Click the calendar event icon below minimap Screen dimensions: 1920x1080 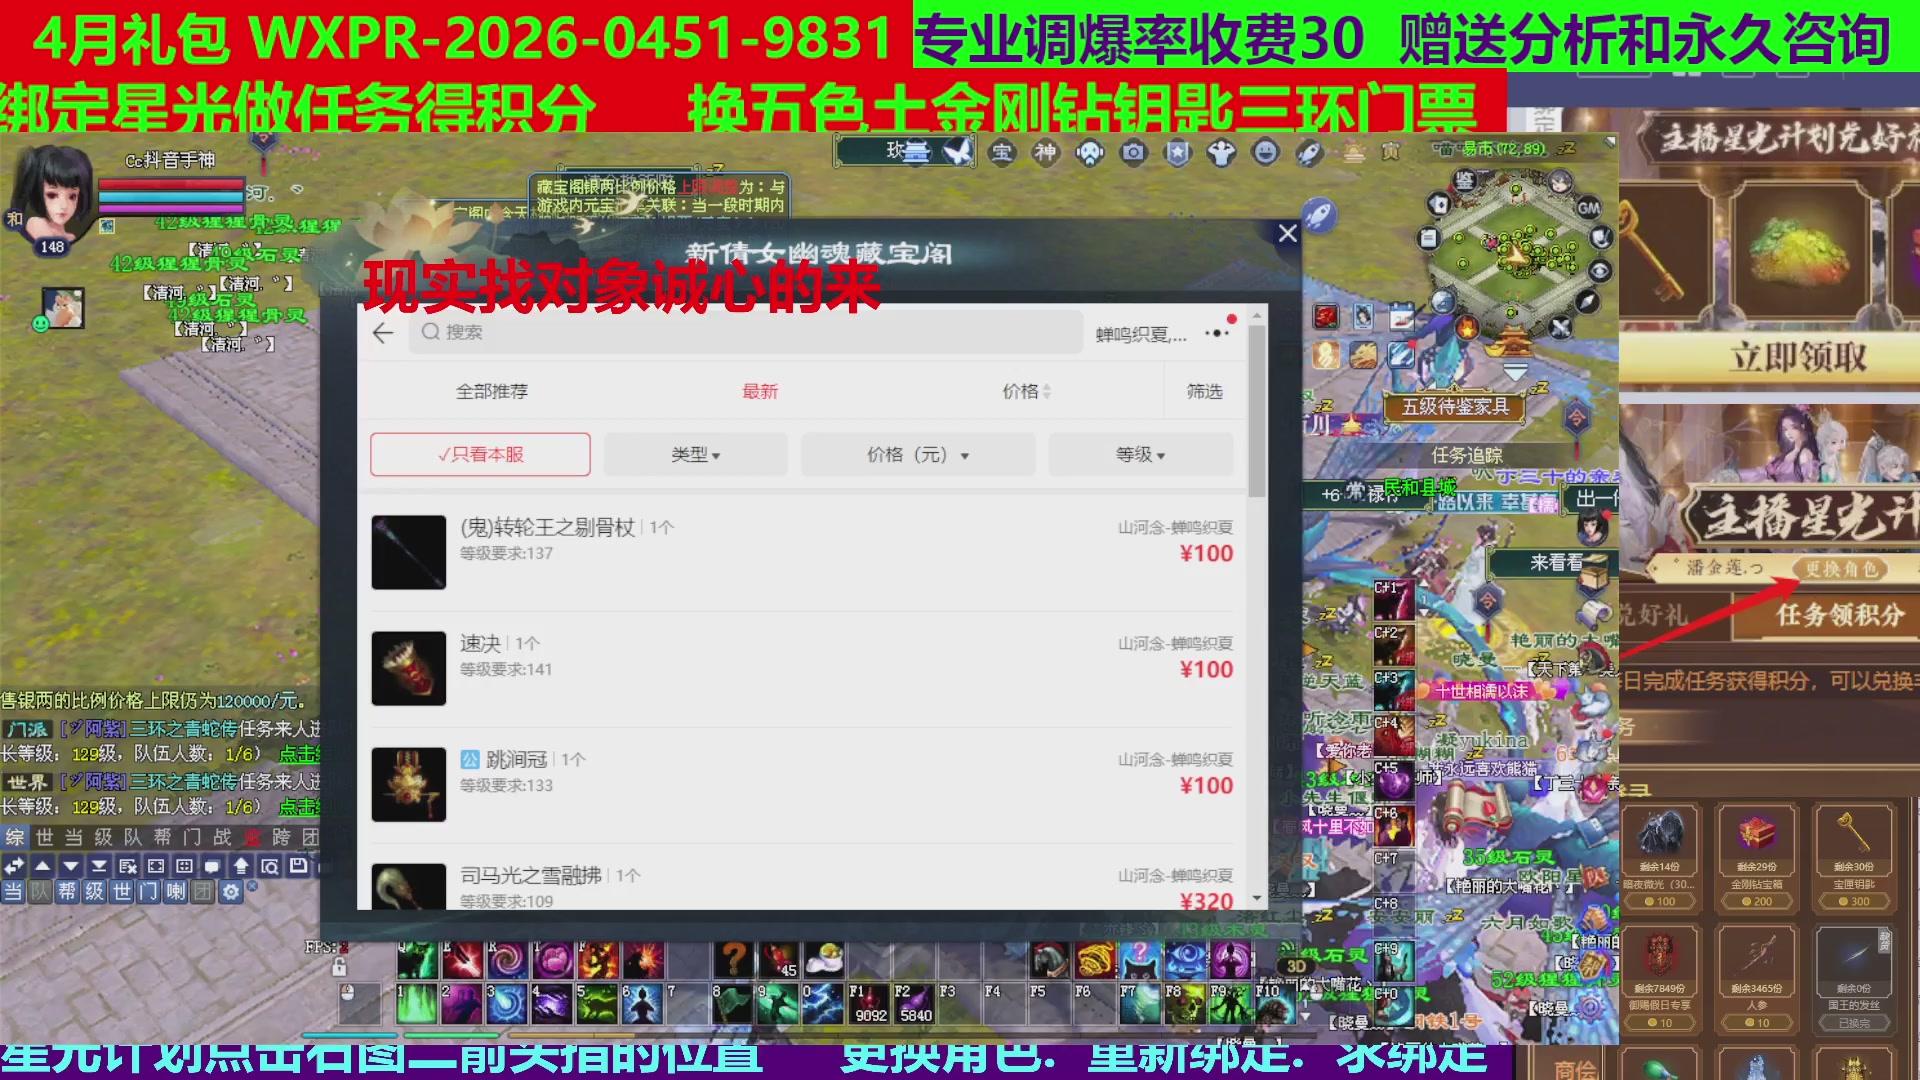1402,317
